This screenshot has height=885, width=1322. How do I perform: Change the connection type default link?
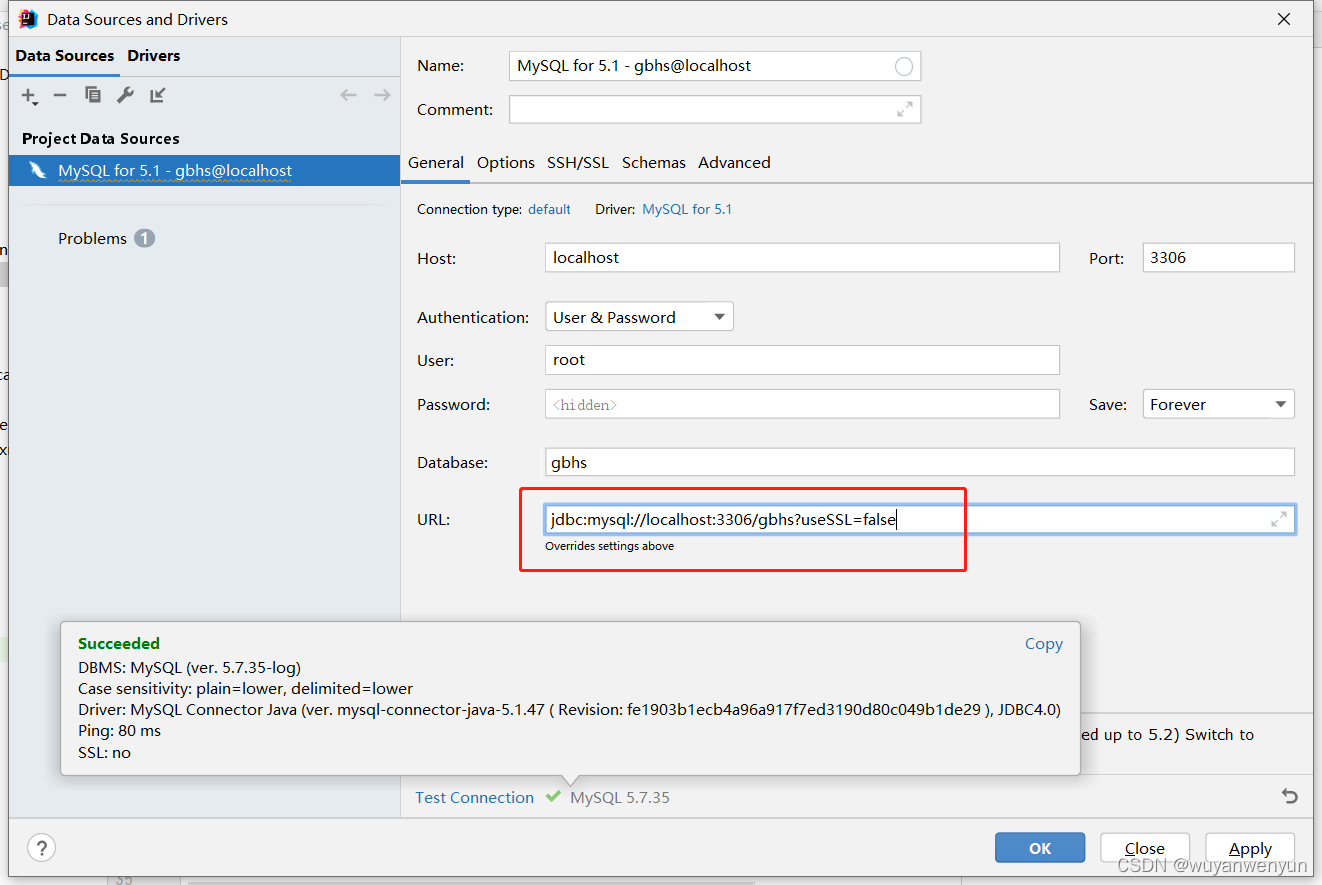(549, 209)
